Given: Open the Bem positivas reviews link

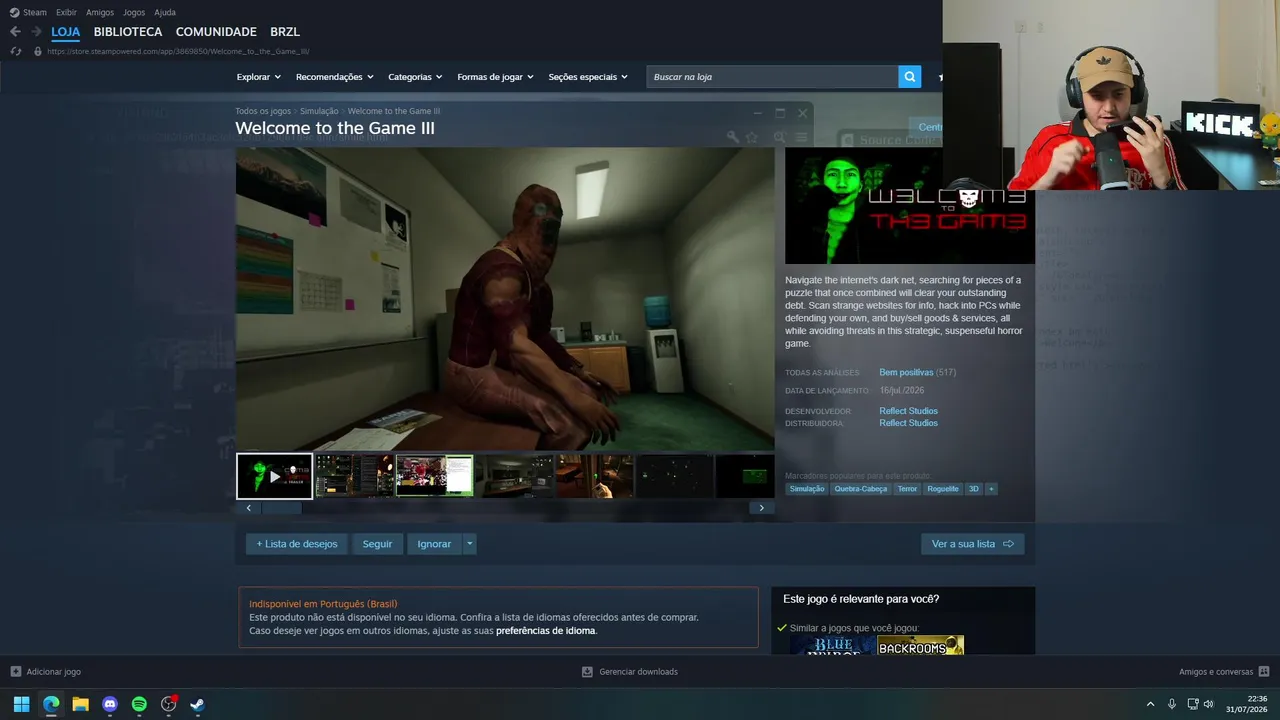Looking at the screenshot, I should [906, 373].
